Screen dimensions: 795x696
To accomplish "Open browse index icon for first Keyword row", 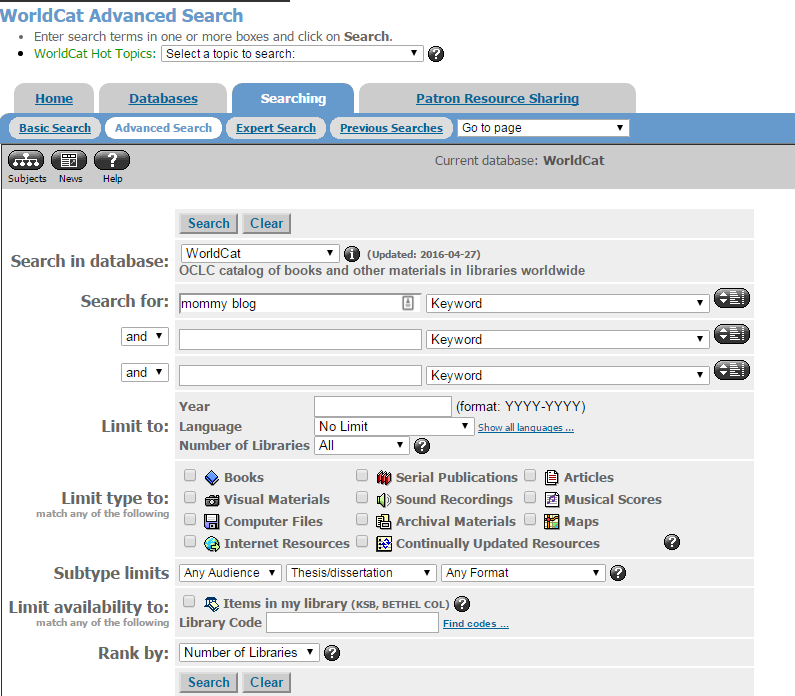I will [732, 298].
